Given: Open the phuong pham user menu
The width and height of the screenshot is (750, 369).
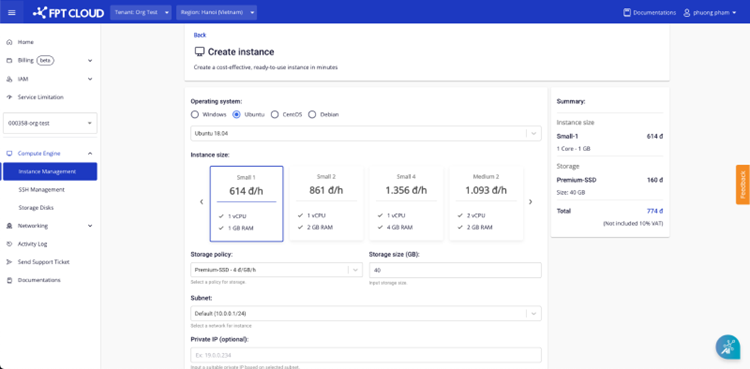Looking at the screenshot, I should 710,12.
